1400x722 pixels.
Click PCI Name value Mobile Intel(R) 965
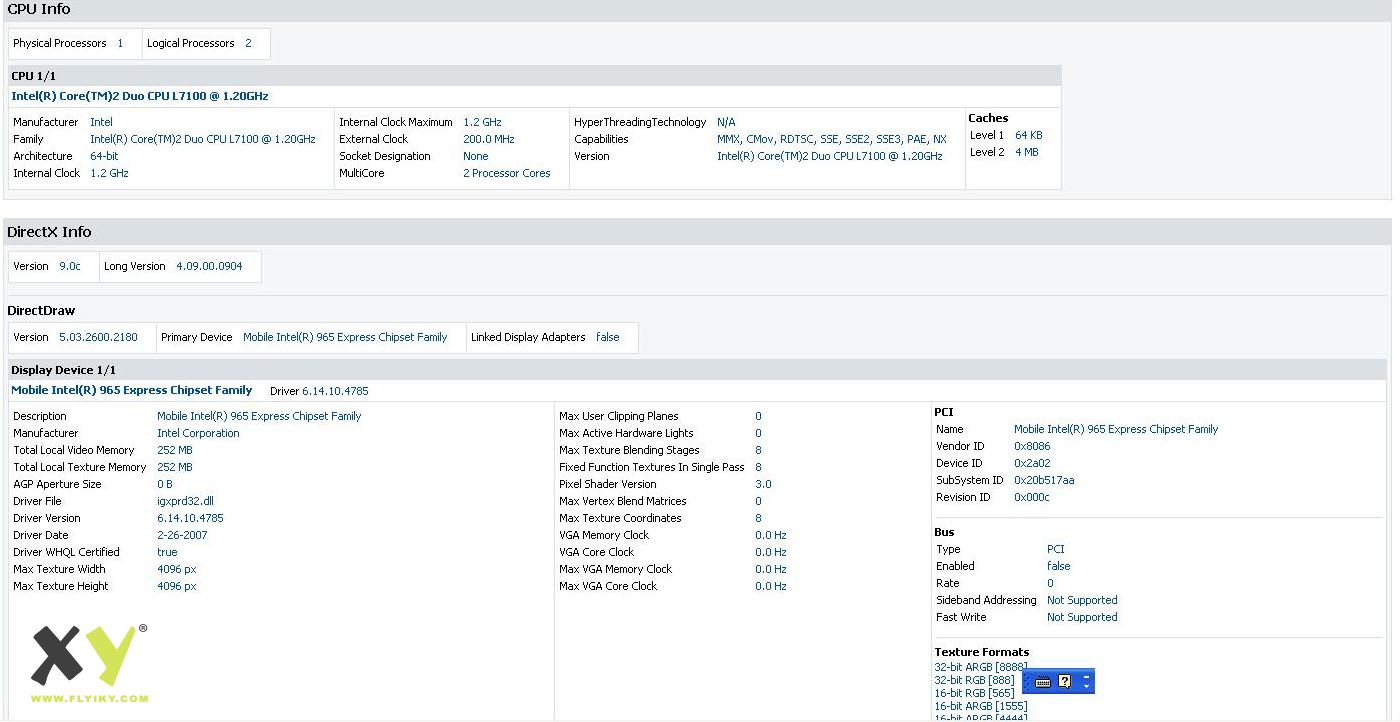tap(1116, 429)
